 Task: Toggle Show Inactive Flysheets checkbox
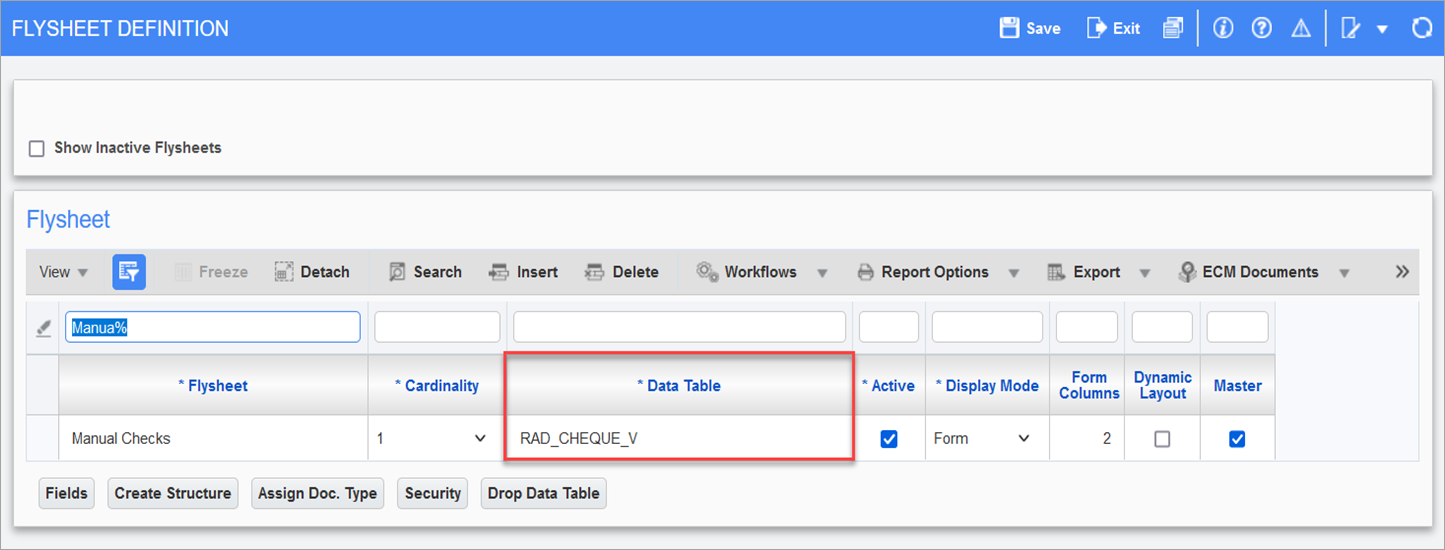tap(37, 148)
